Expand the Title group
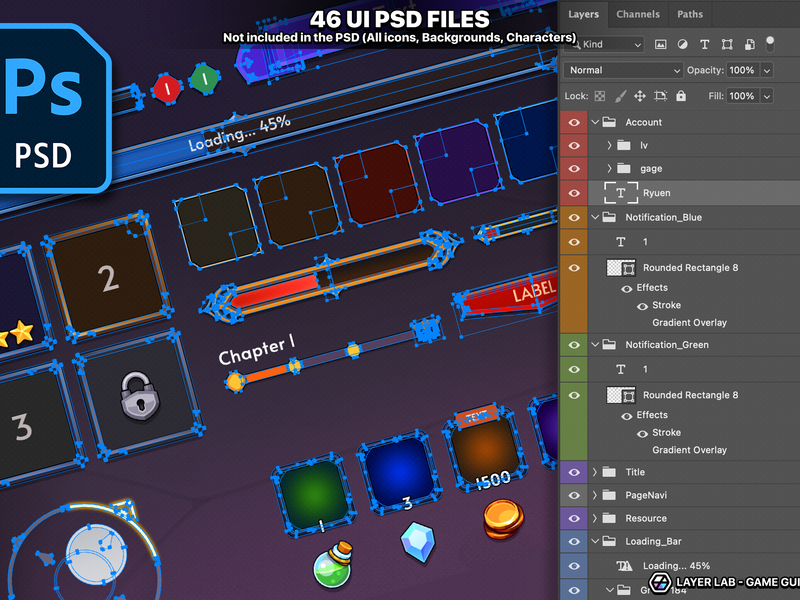 595,472
